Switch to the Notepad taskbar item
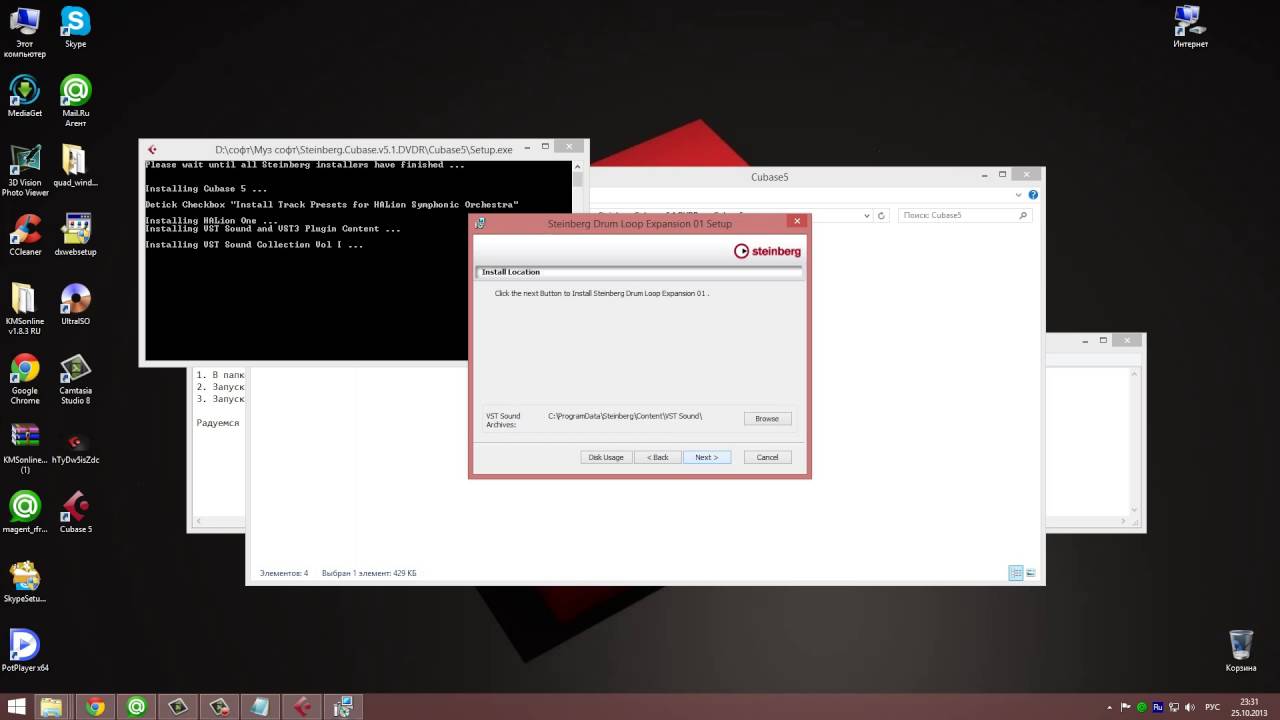Screen dimensions: 1280x720 point(260,707)
